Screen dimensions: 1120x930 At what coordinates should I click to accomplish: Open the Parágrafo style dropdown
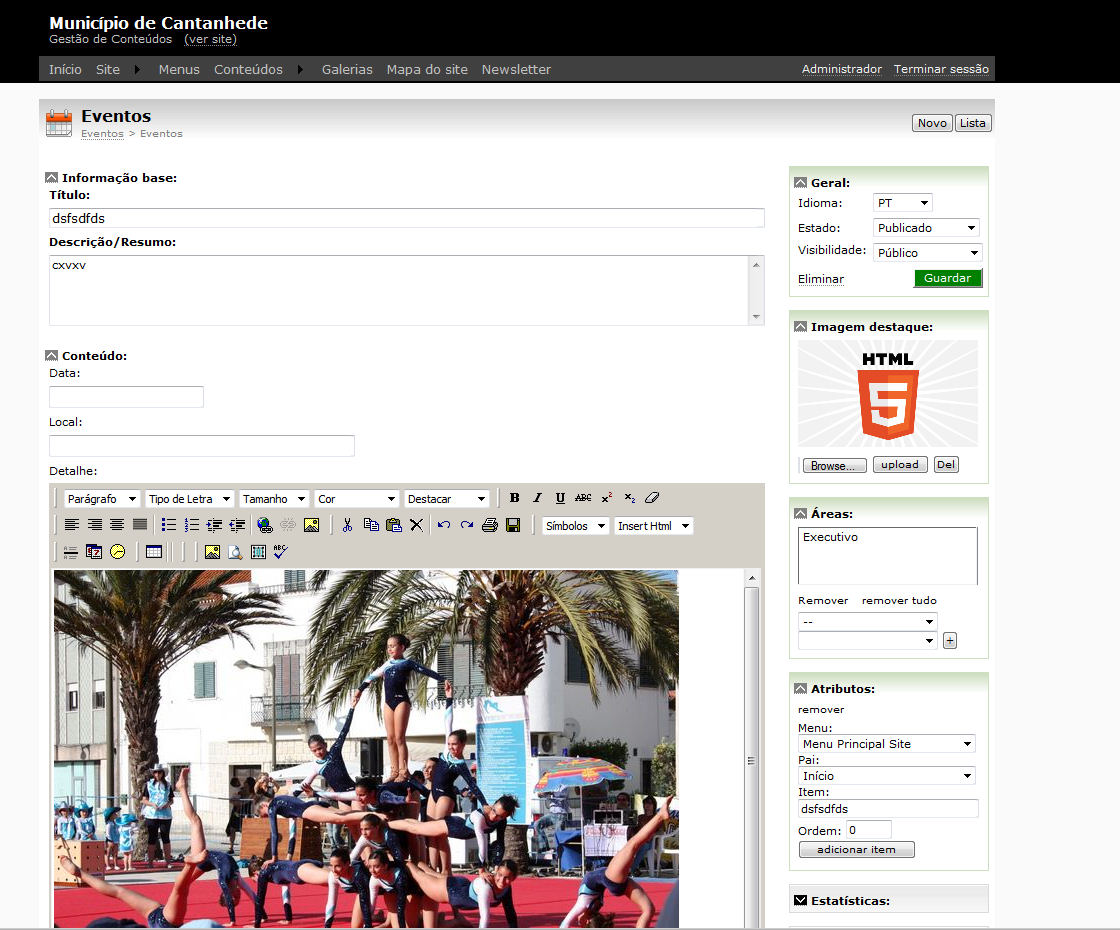(101, 499)
